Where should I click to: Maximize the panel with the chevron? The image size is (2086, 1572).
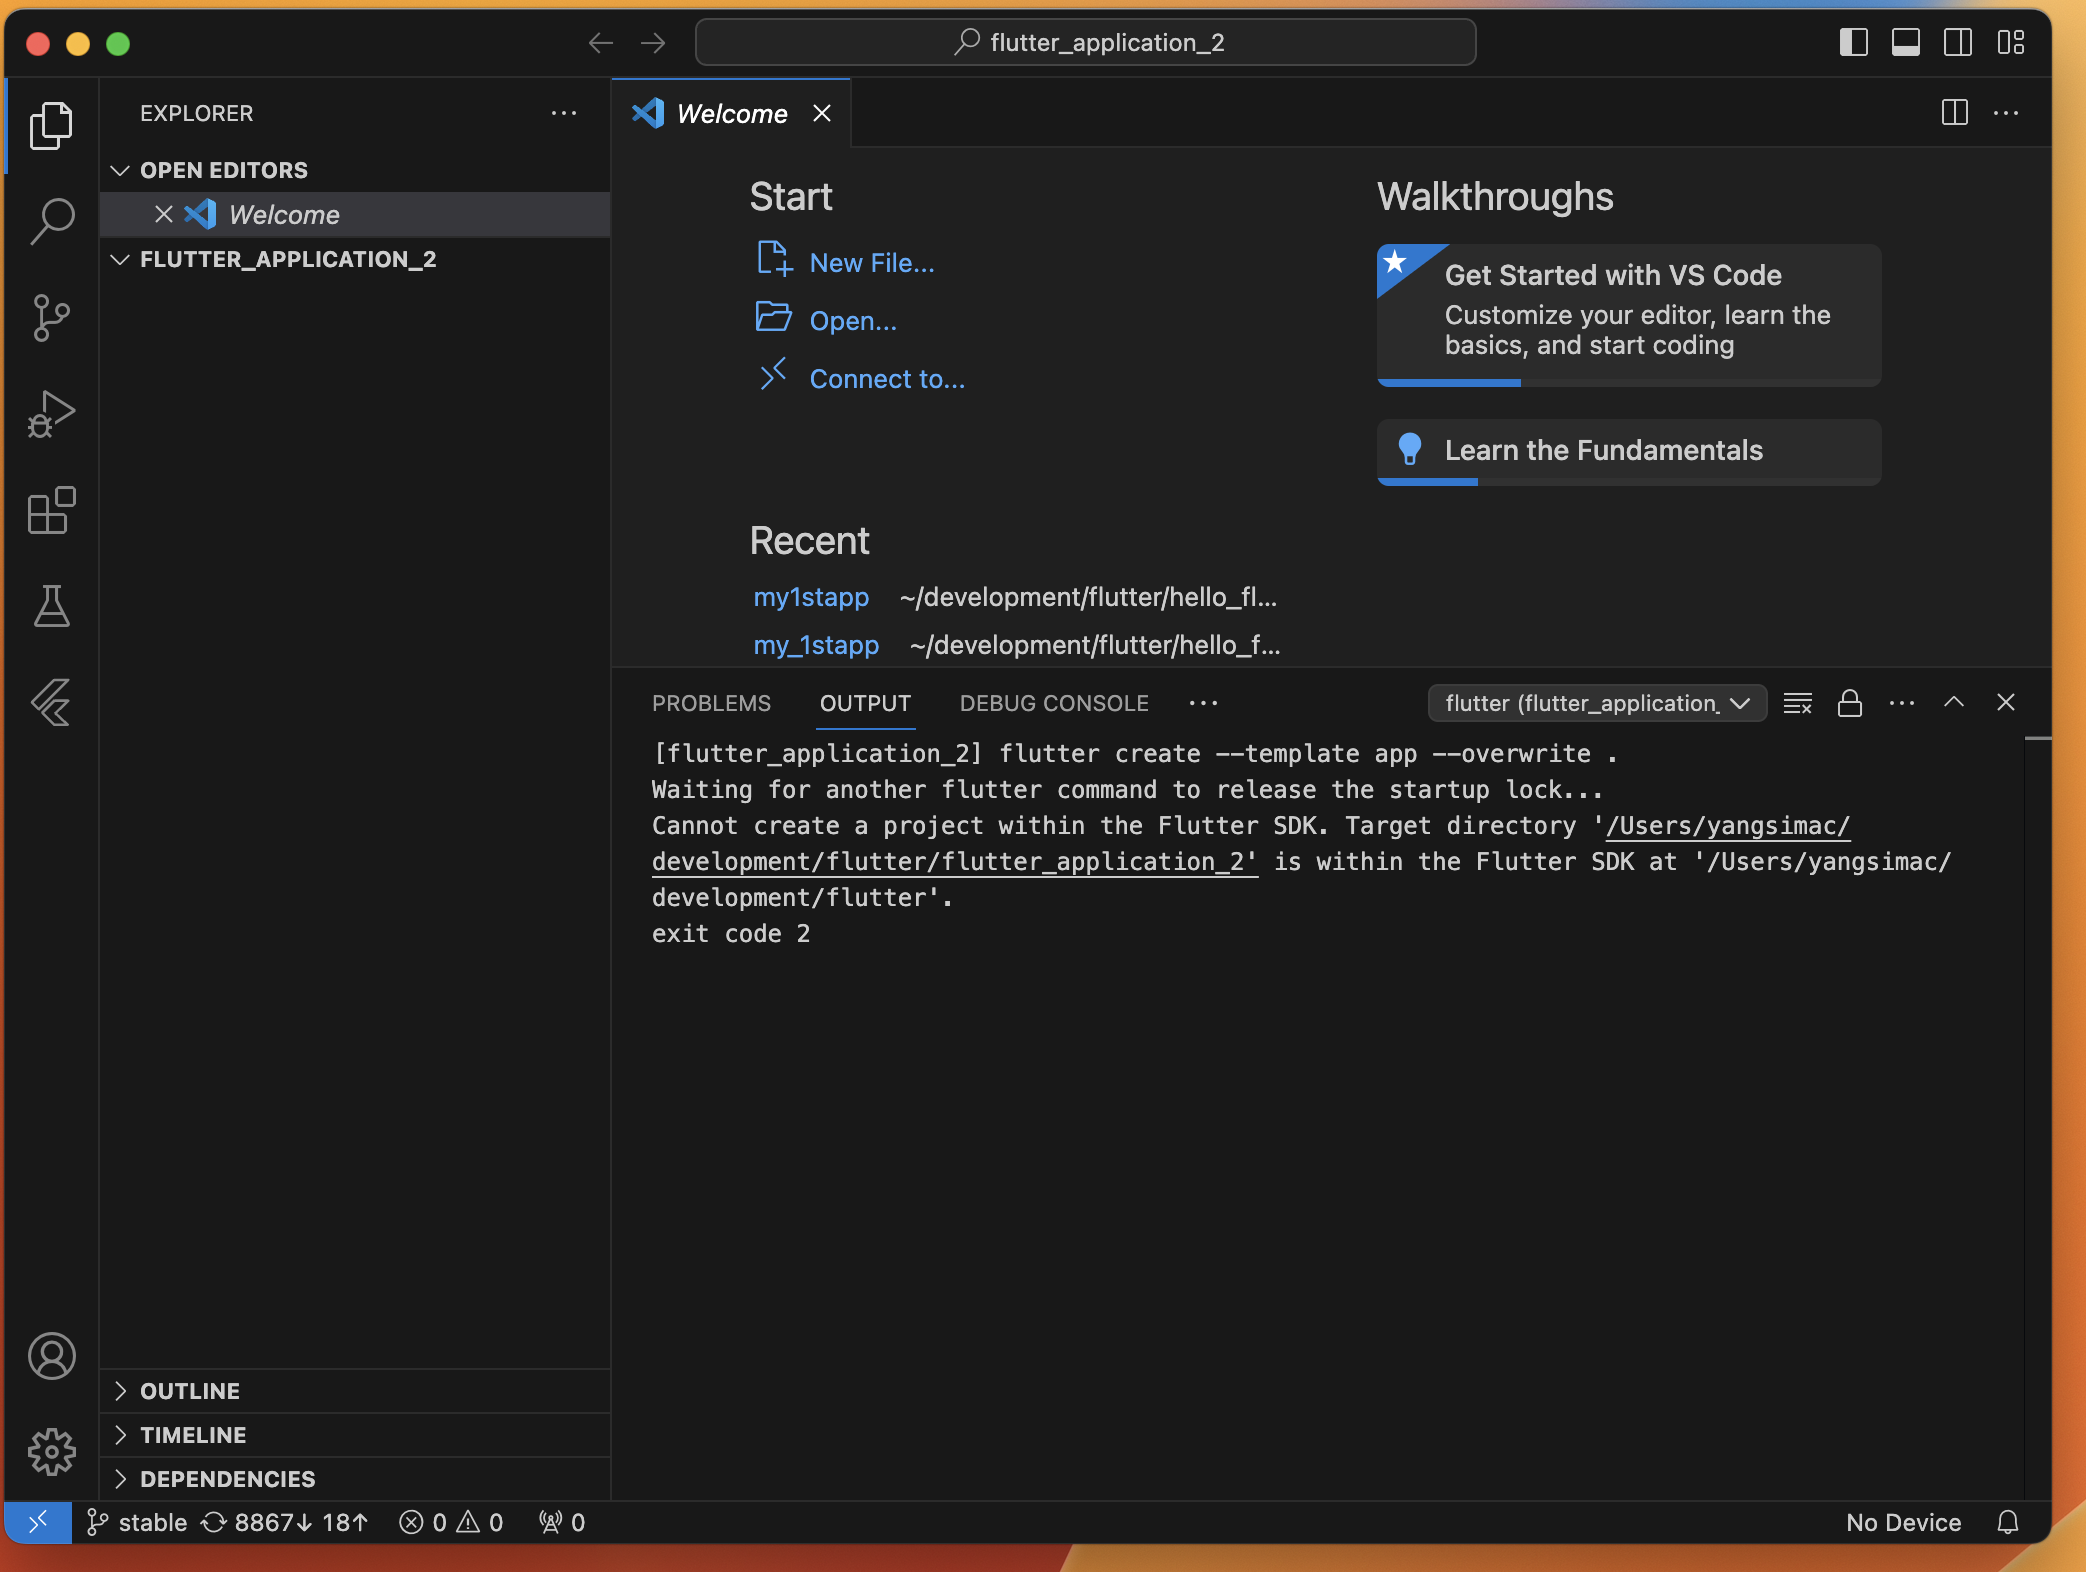point(1953,703)
